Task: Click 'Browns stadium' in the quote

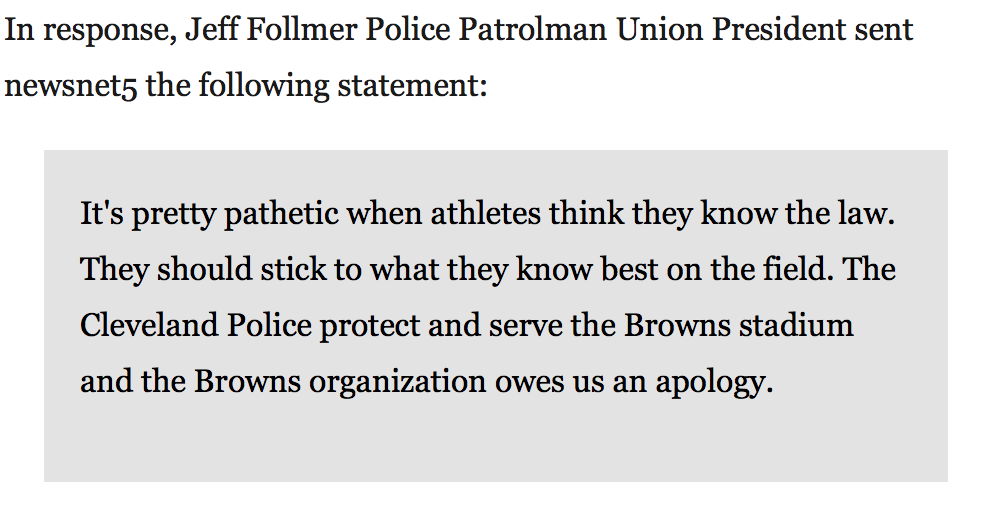Action: pyautogui.click(x=738, y=325)
